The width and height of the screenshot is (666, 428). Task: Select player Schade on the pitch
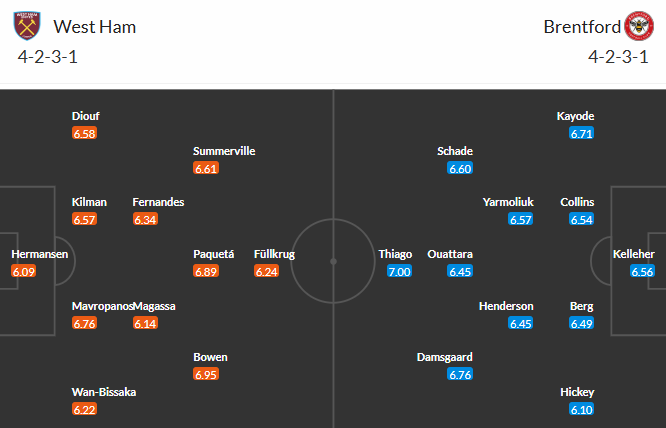coord(455,151)
